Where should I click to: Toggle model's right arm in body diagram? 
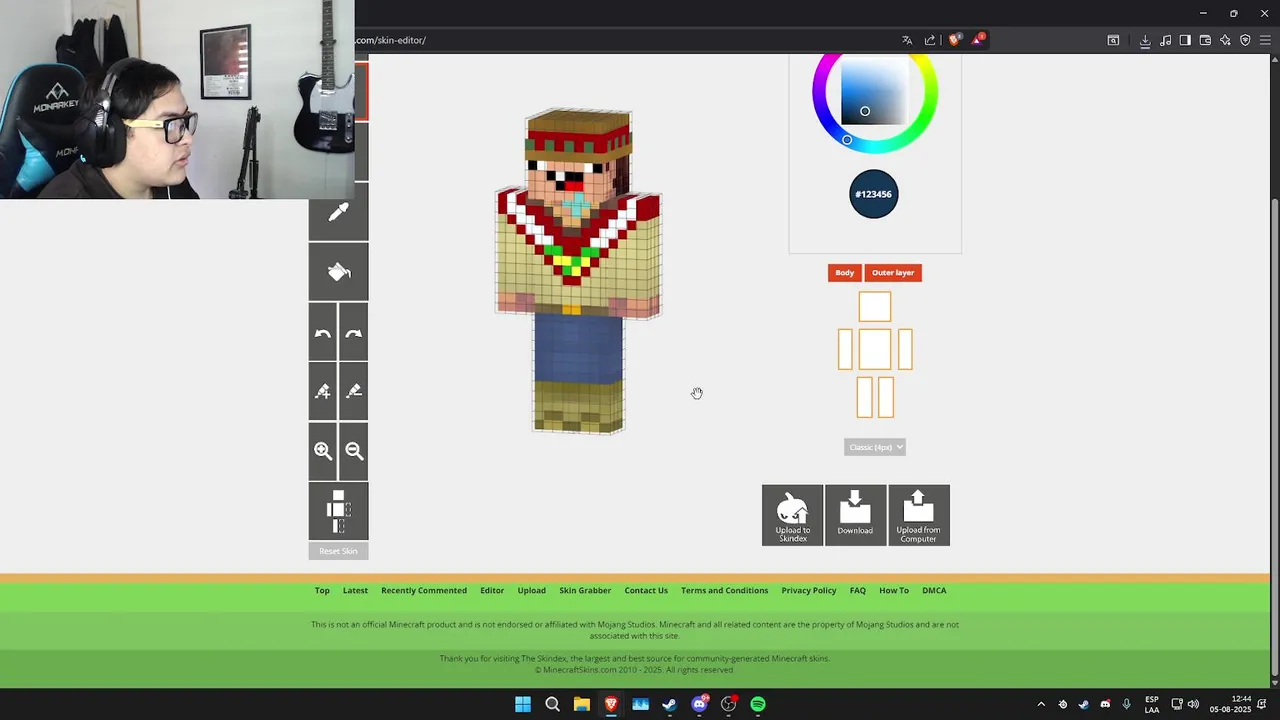(845, 350)
